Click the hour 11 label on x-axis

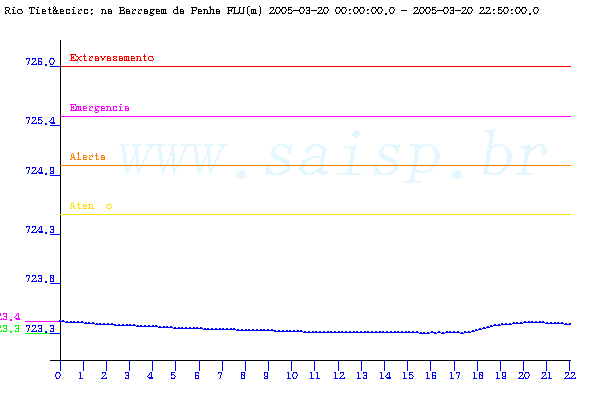coord(315,376)
